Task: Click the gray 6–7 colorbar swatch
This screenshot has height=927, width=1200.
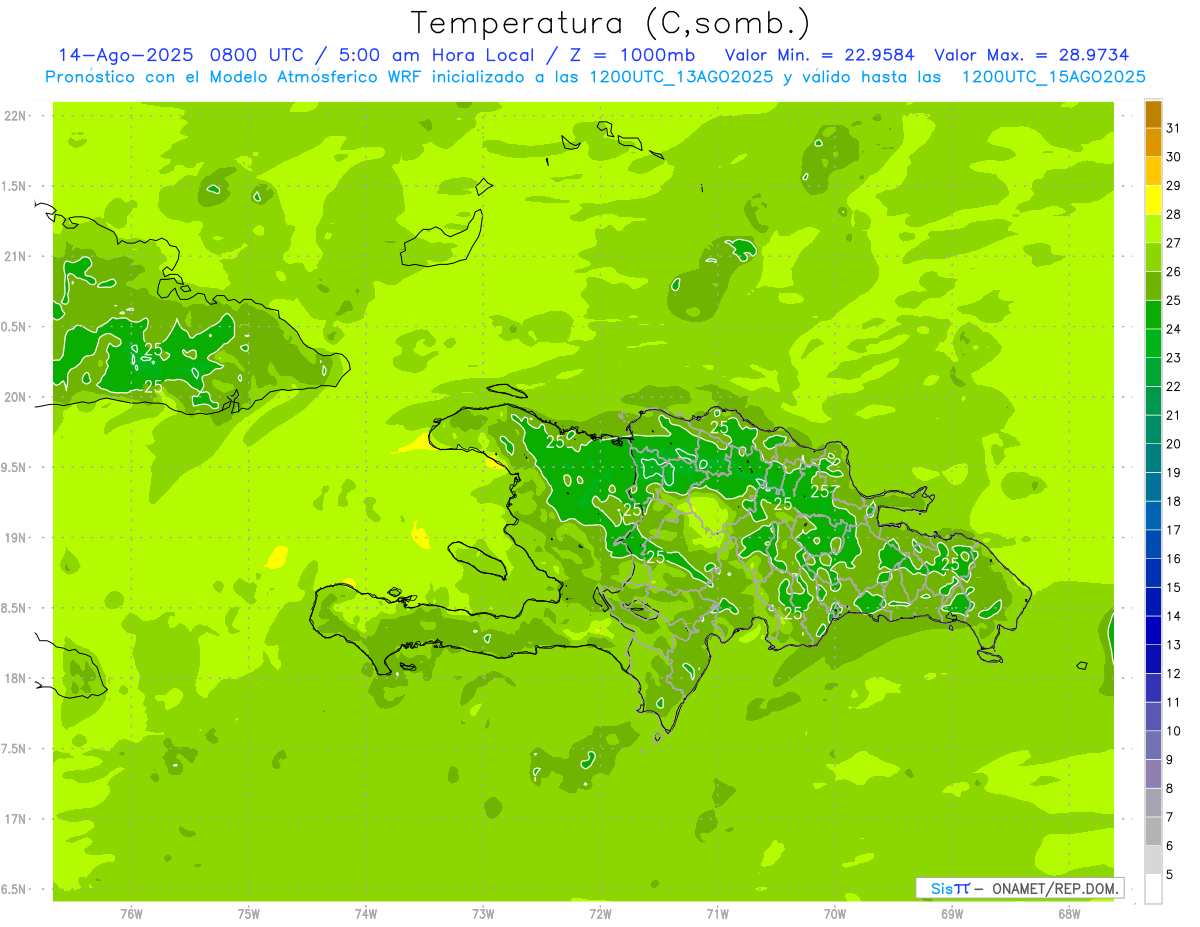Action: click(x=1153, y=831)
